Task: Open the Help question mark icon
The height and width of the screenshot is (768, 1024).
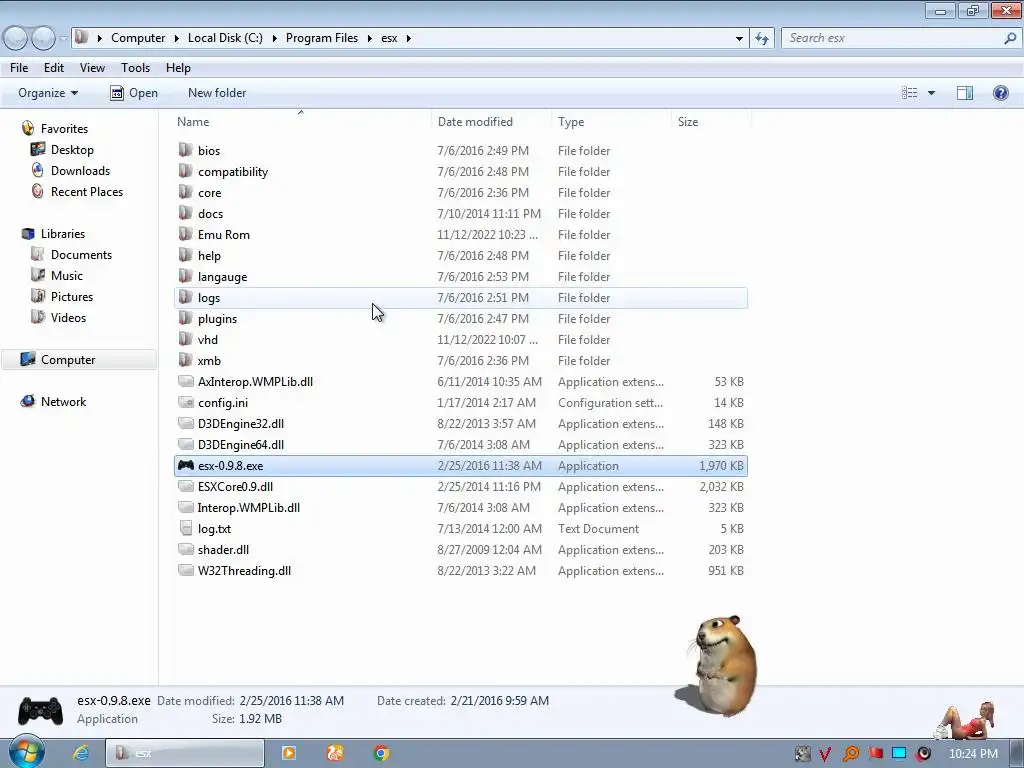Action: (1000, 93)
